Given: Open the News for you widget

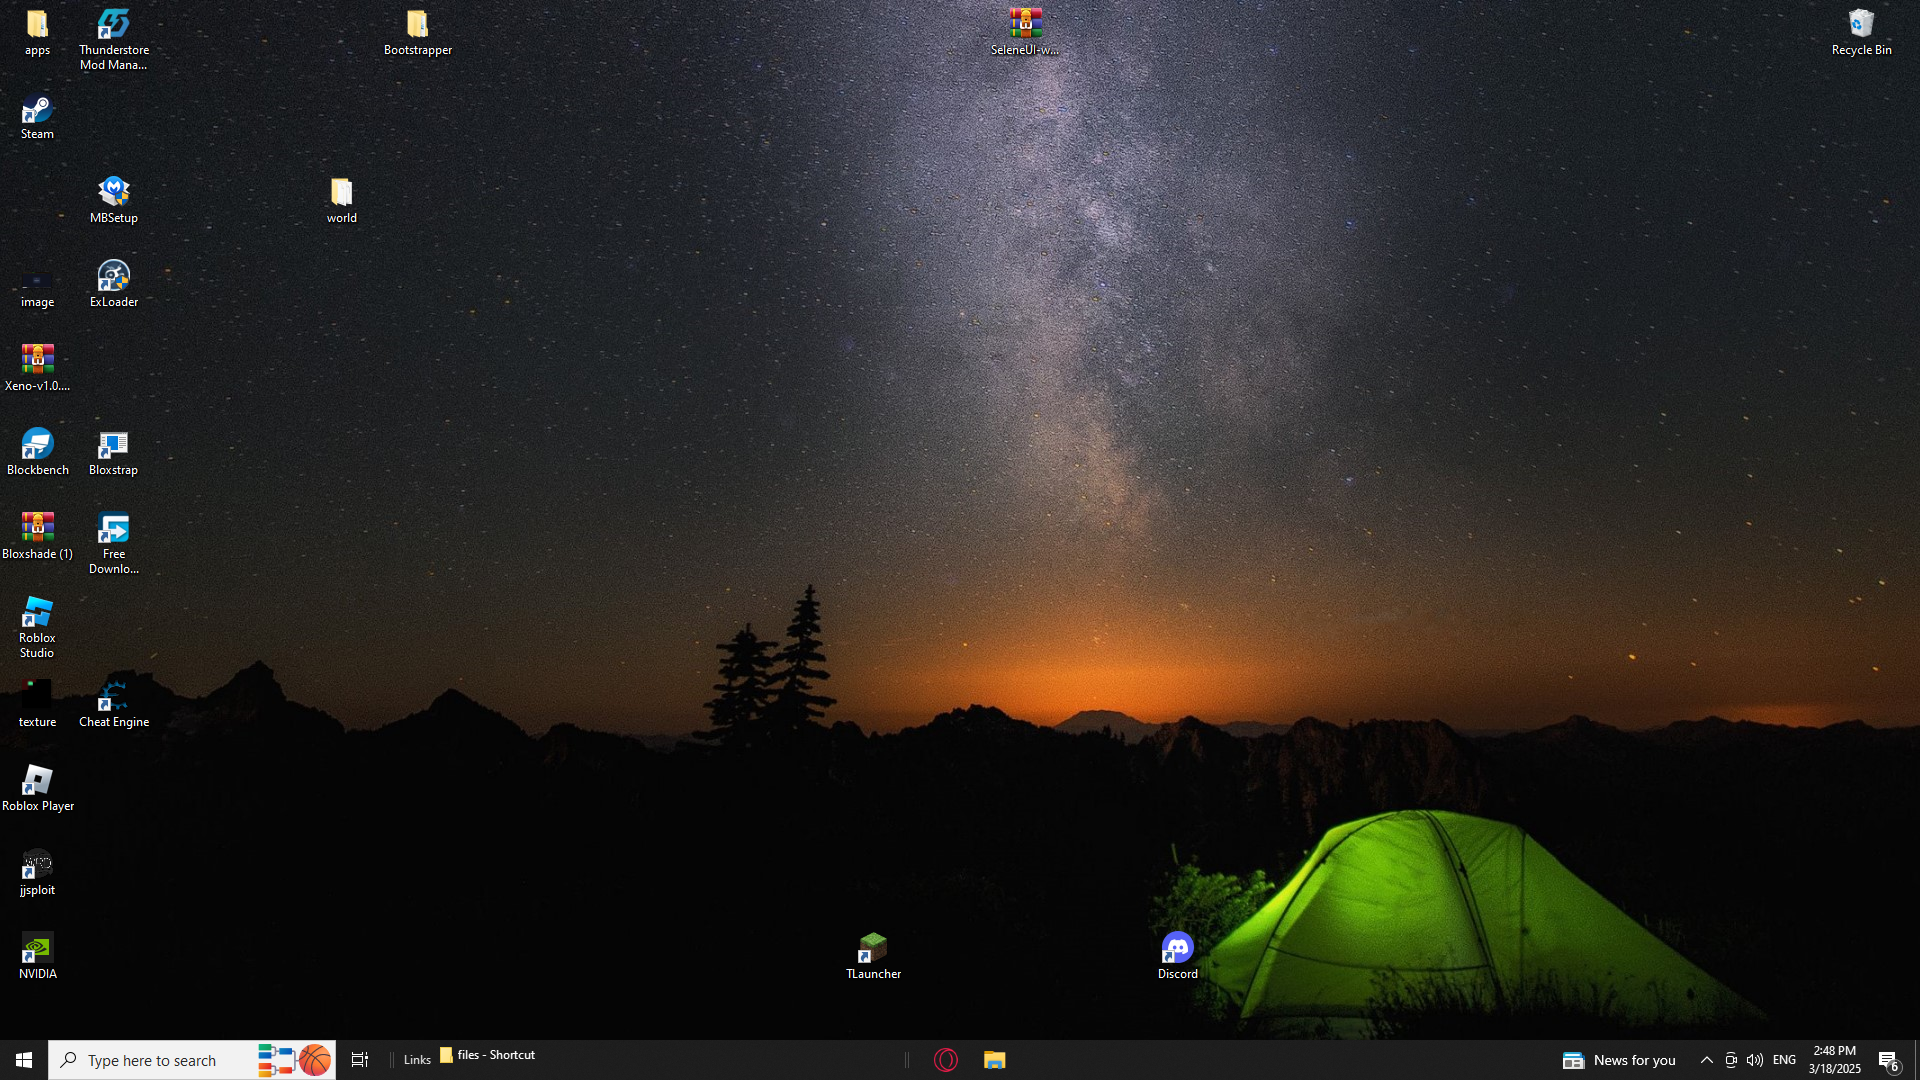Looking at the screenshot, I should 1619,1060.
